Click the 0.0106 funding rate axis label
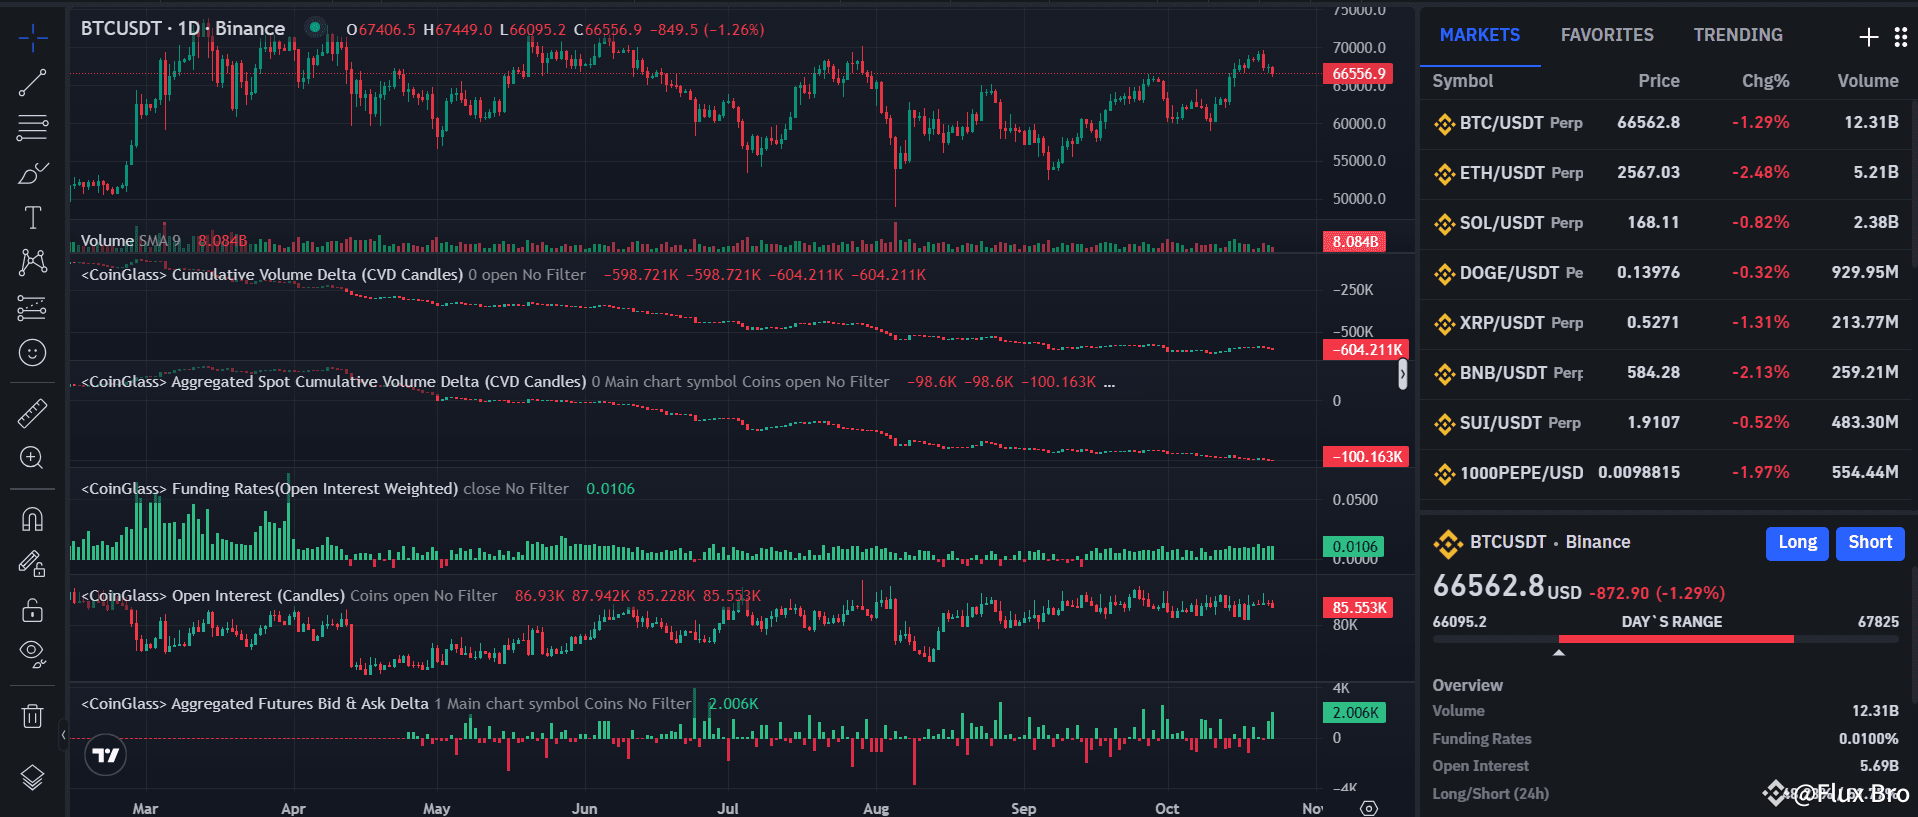The image size is (1918, 817). [1355, 547]
